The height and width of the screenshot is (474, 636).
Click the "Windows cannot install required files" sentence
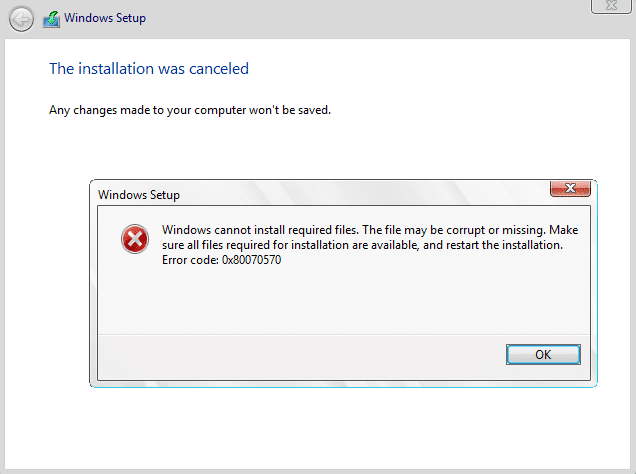(x=260, y=230)
